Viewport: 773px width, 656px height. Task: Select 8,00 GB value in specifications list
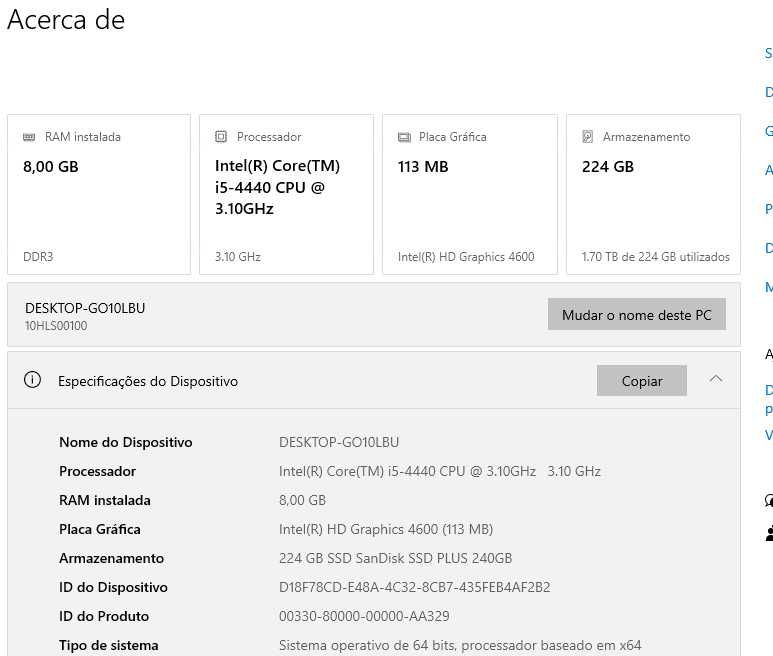302,500
